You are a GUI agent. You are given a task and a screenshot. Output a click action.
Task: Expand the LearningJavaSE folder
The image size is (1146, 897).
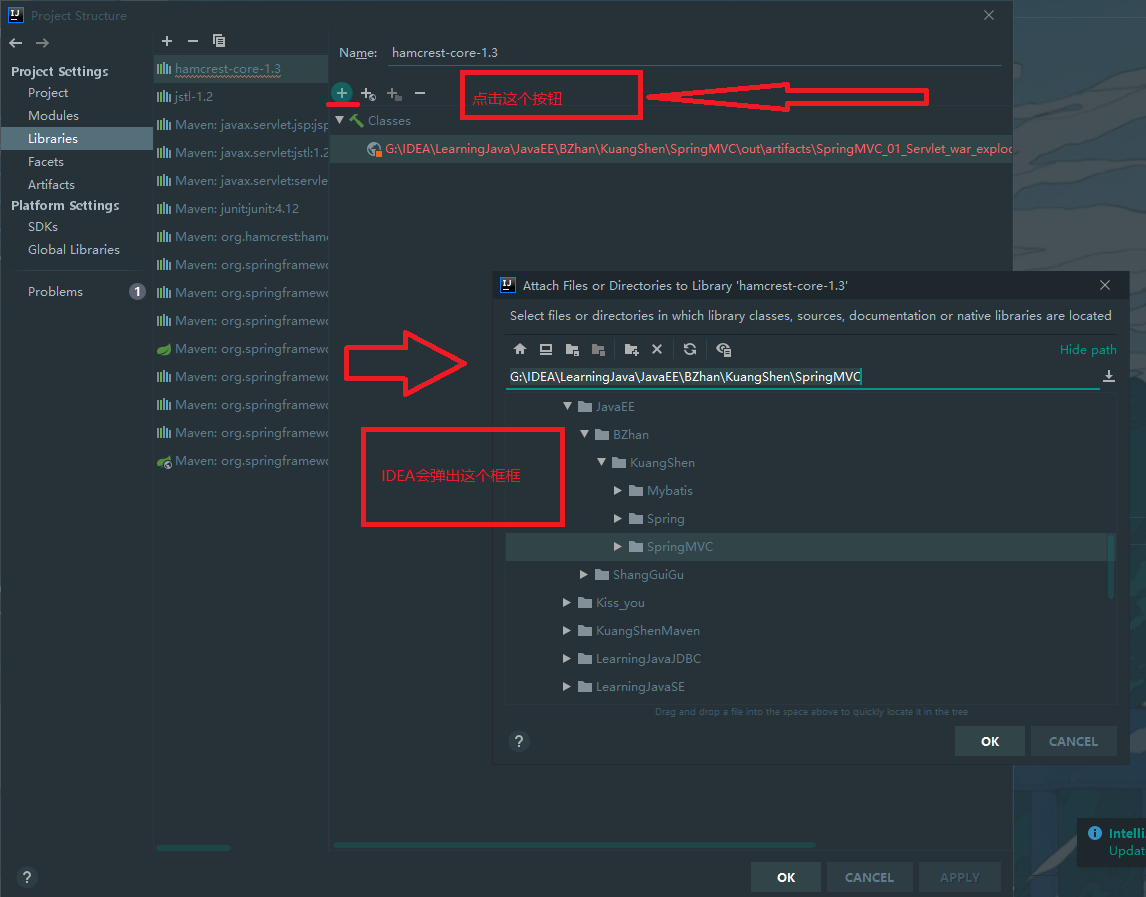coord(566,686)
